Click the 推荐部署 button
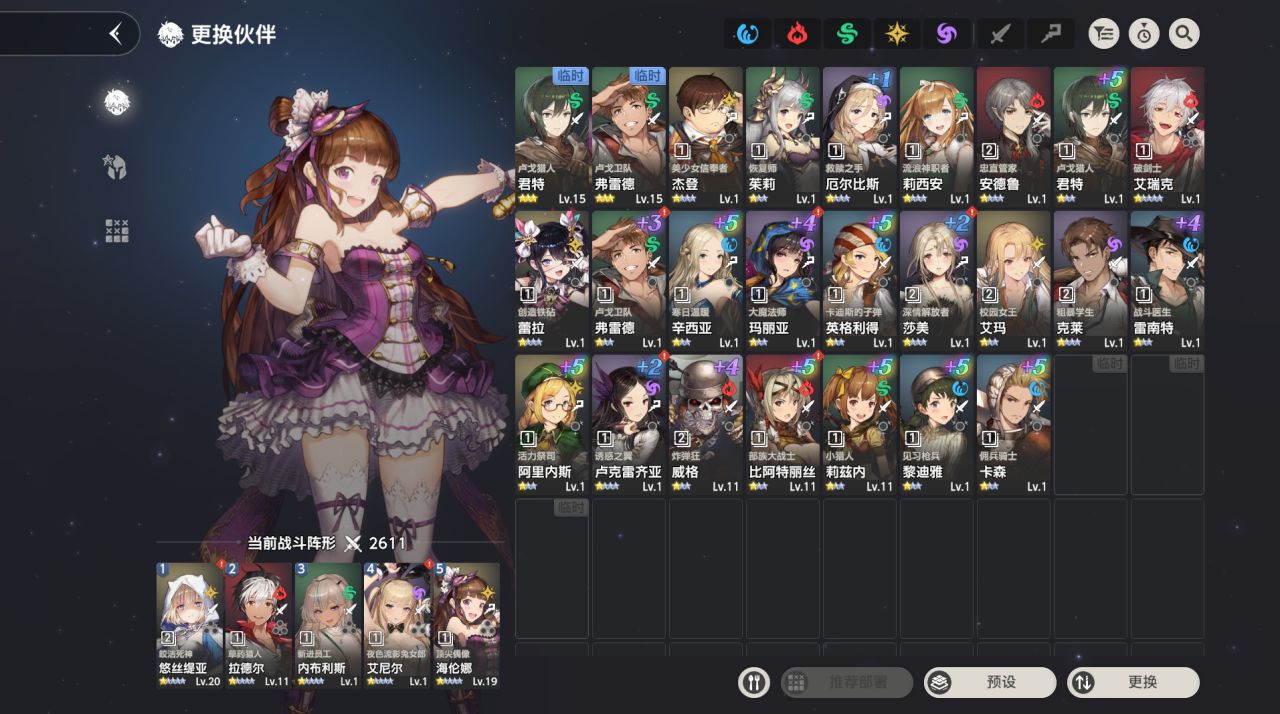 click(847, 683)
